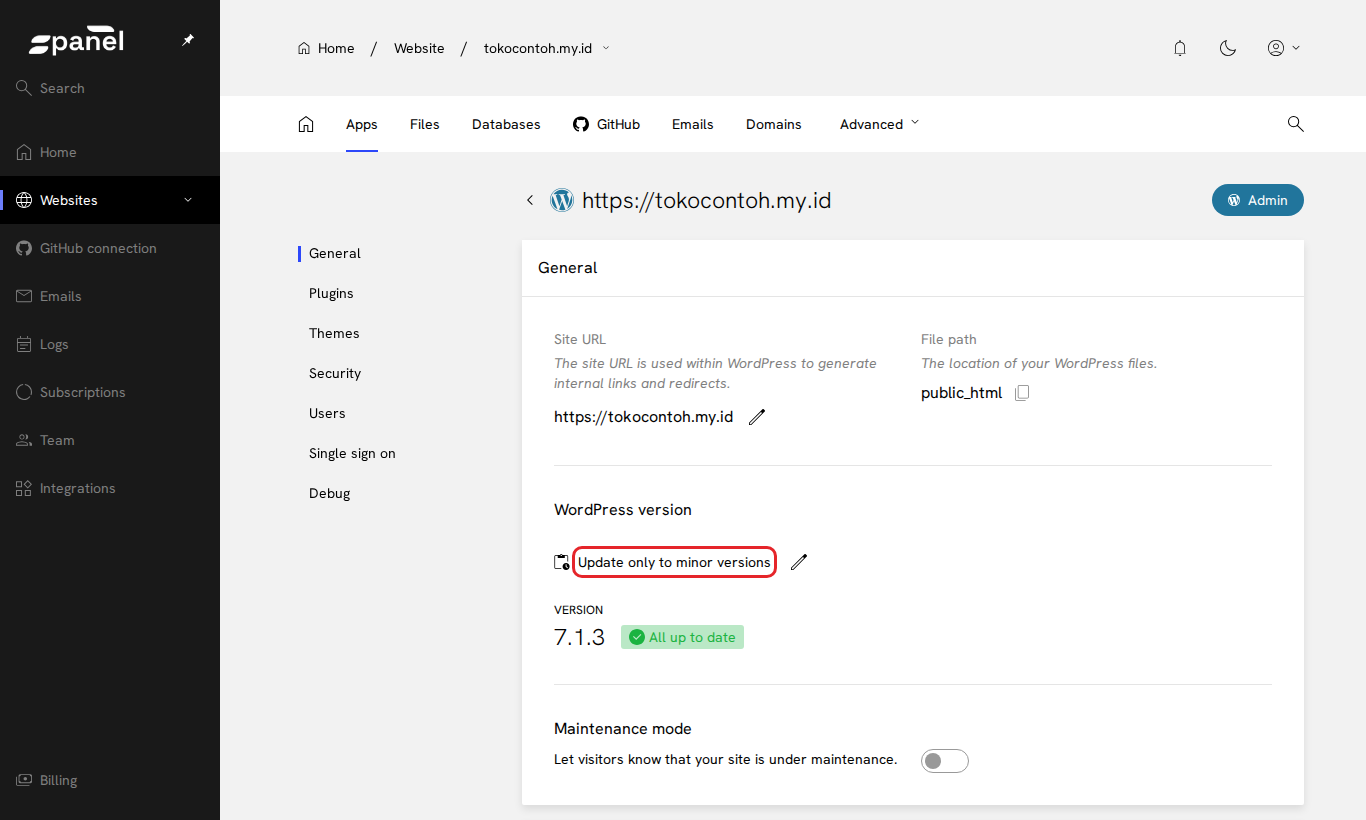Open GitHub connection in sidebar
This screenshot has height=820, width=1366.
110,248
